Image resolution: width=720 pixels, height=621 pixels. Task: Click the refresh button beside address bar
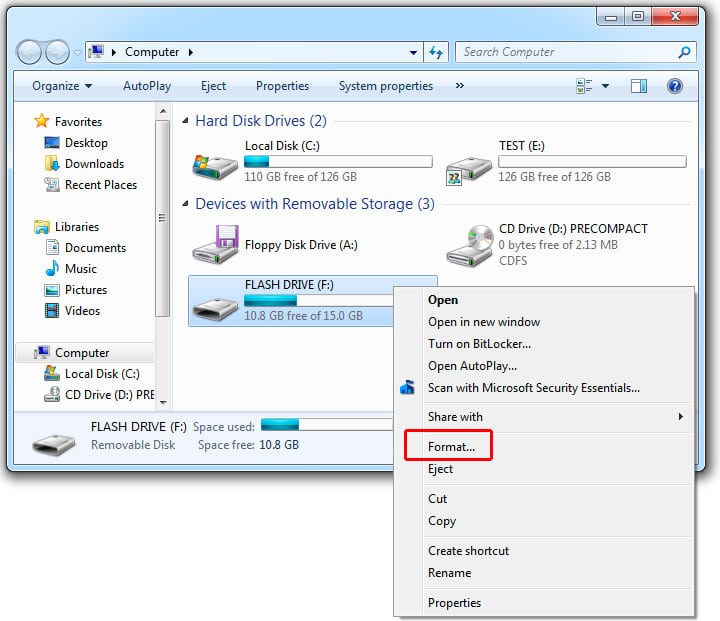coord(436,52)
